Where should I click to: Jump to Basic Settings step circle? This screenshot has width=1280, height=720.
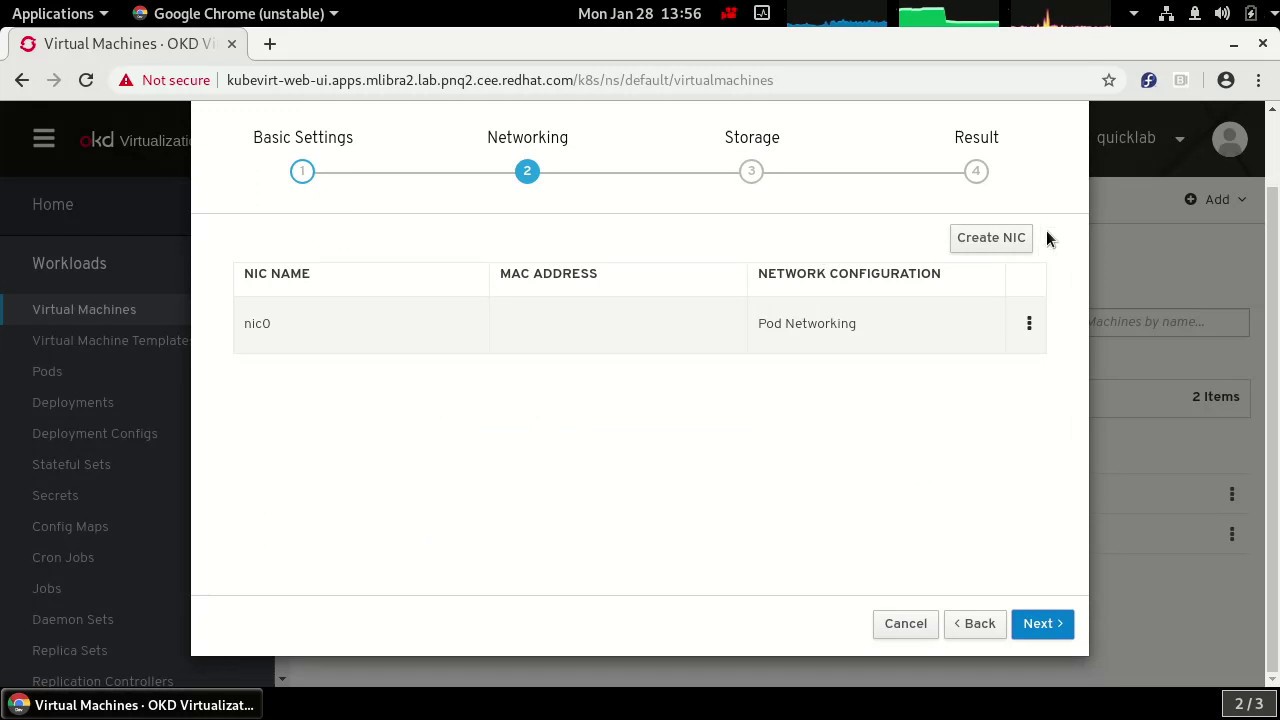click(302, 171)
